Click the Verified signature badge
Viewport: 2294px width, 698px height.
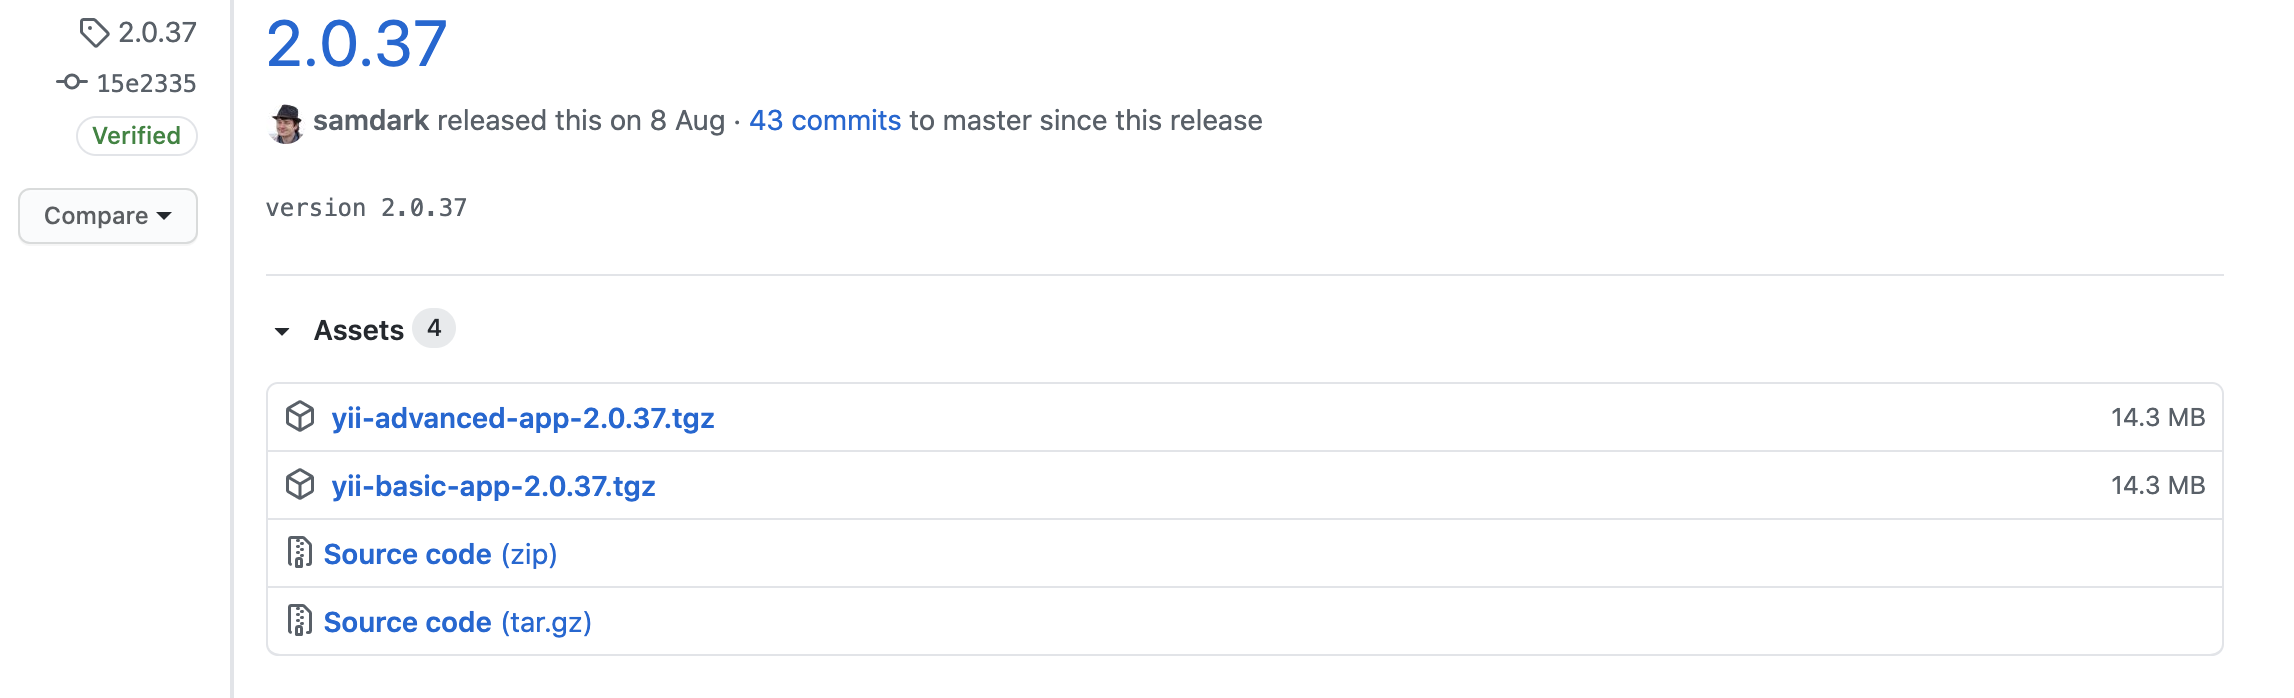tap(137, 135)
